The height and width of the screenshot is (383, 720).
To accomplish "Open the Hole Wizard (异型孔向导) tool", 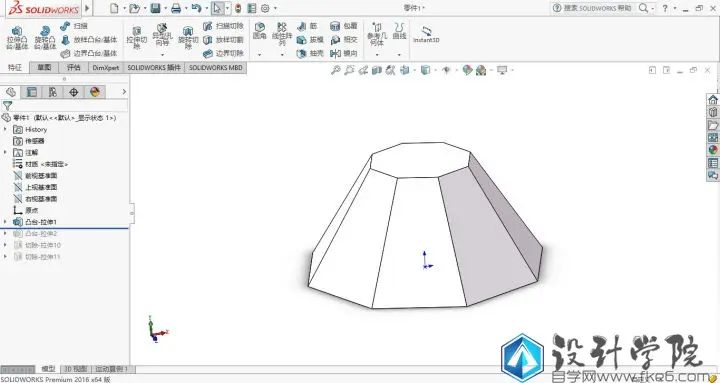I will coord(162,35).
